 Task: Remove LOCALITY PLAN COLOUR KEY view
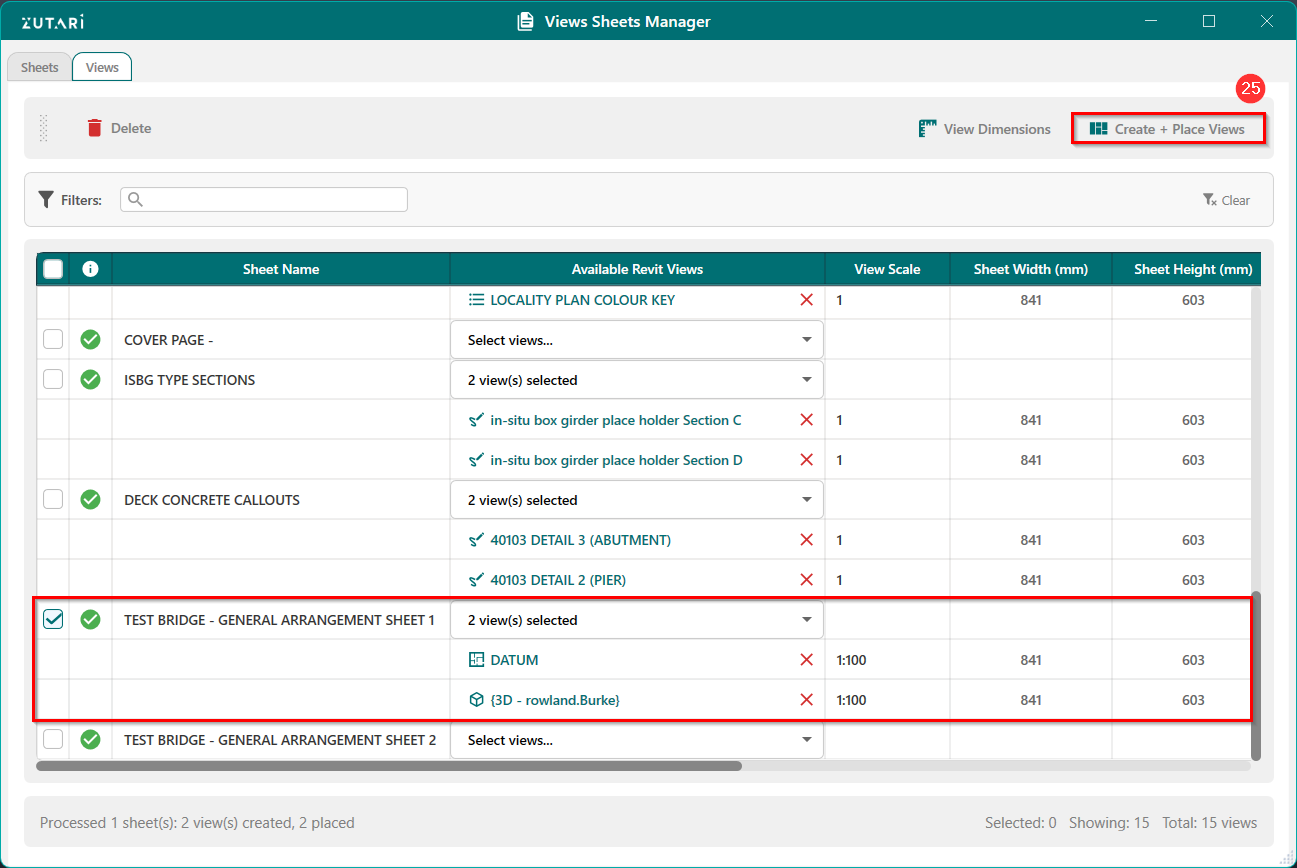(x=806, y=300)
